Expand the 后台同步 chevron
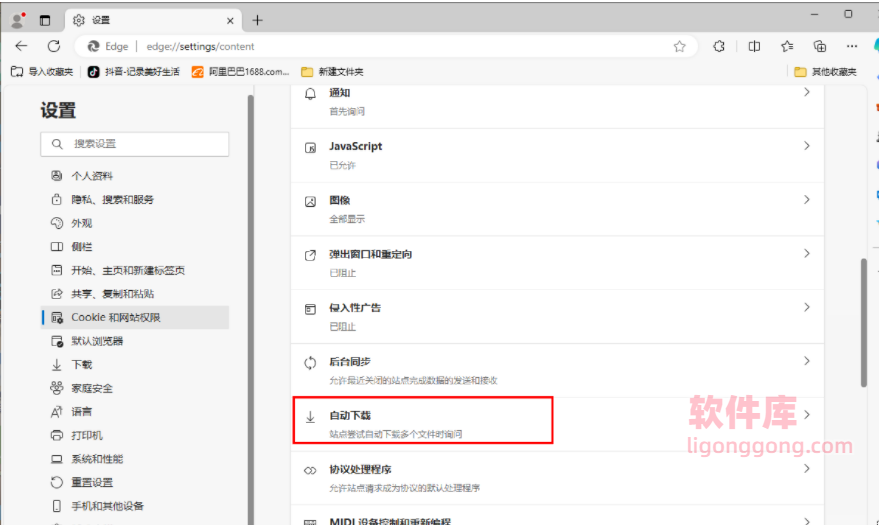The width and height of the screenshot is (879, 525). pos(807,361)
